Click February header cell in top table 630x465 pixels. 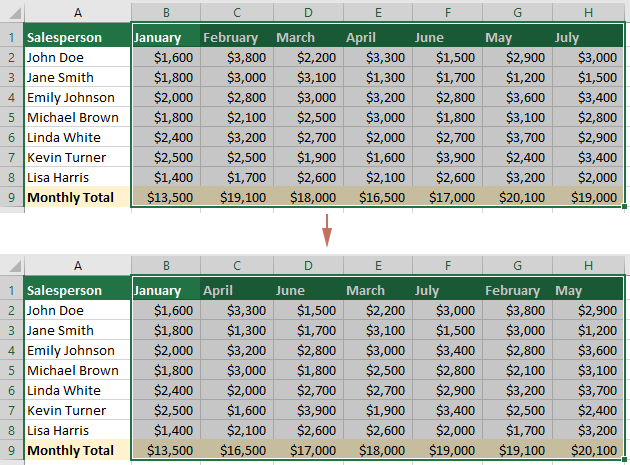pos(237,37)
